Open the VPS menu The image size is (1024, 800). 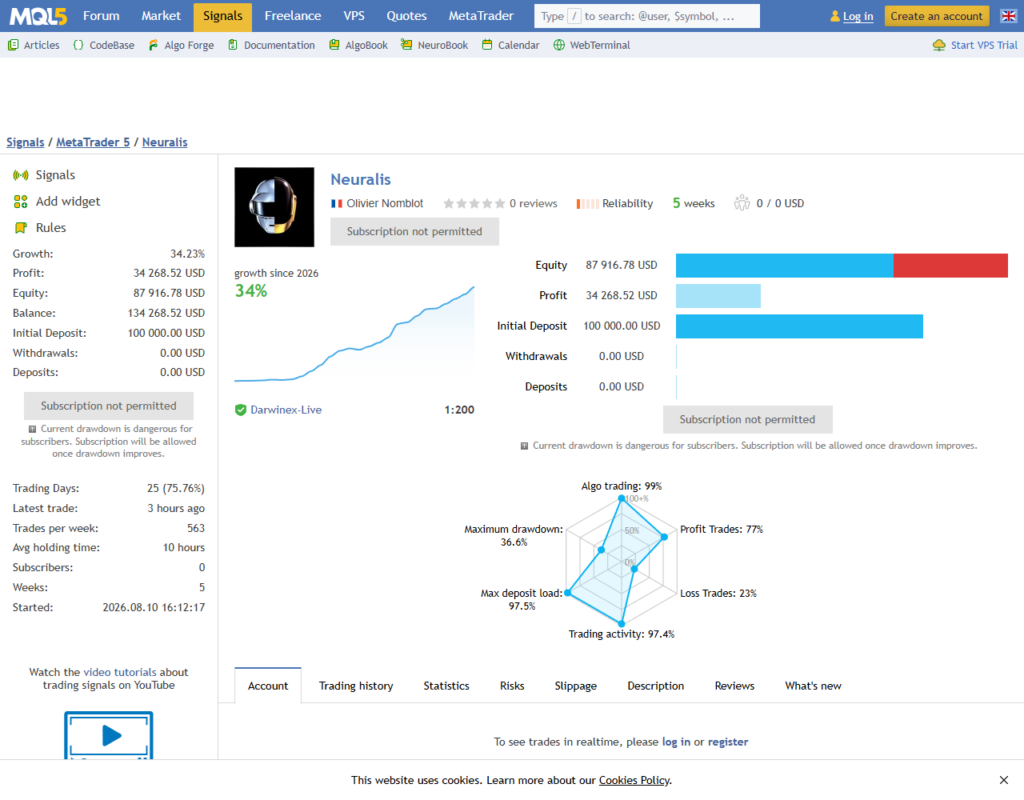click(x=354, y=16)
